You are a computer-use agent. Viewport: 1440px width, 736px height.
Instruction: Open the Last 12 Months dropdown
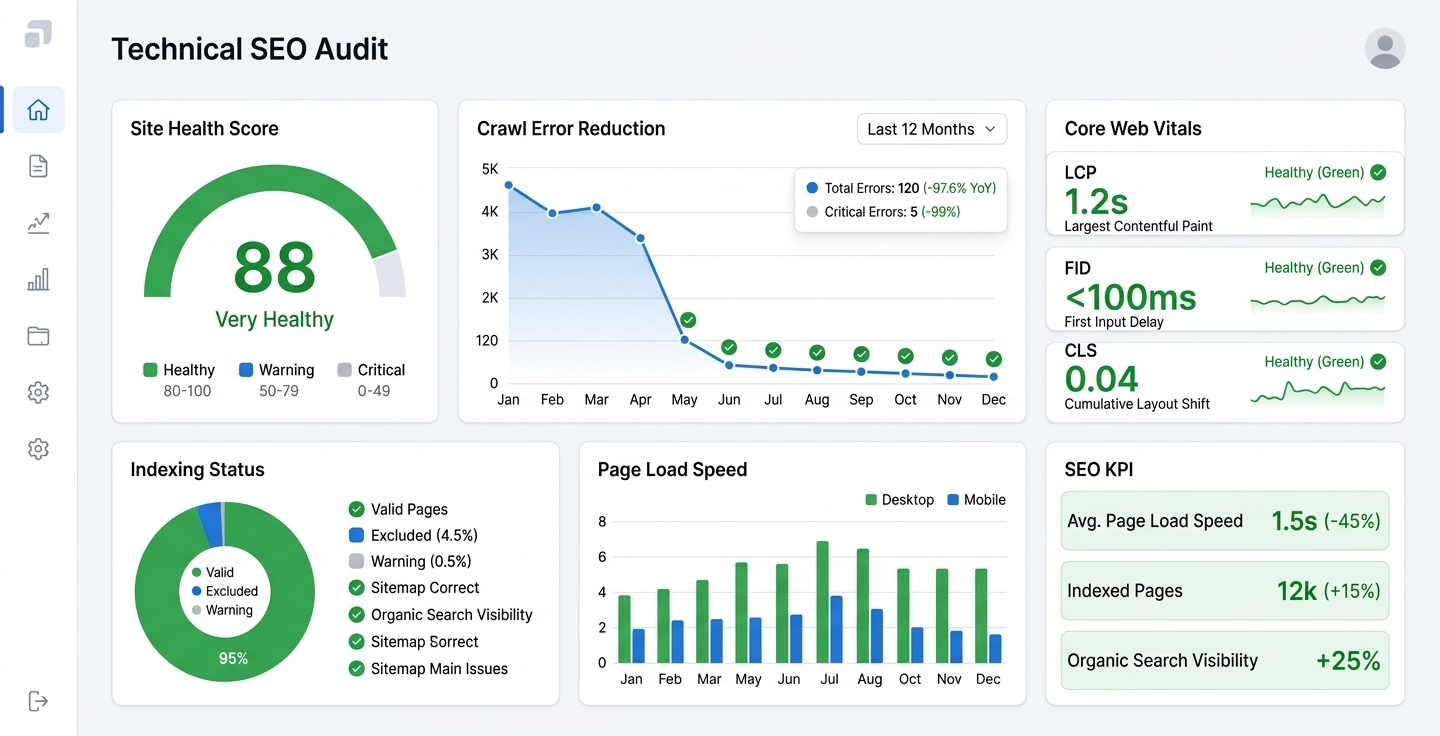[x=932, y=129]
